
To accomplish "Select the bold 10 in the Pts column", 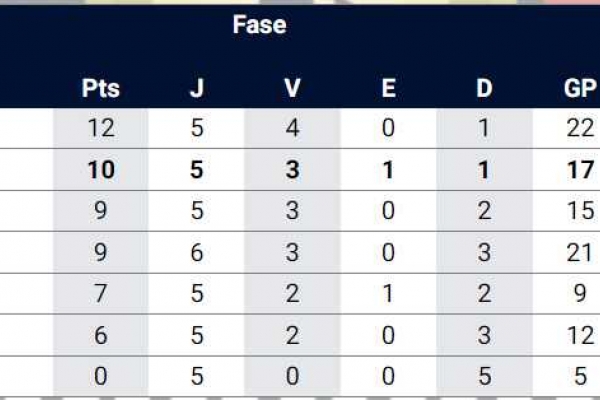I will pyautogui.click(x=100, y=170).
